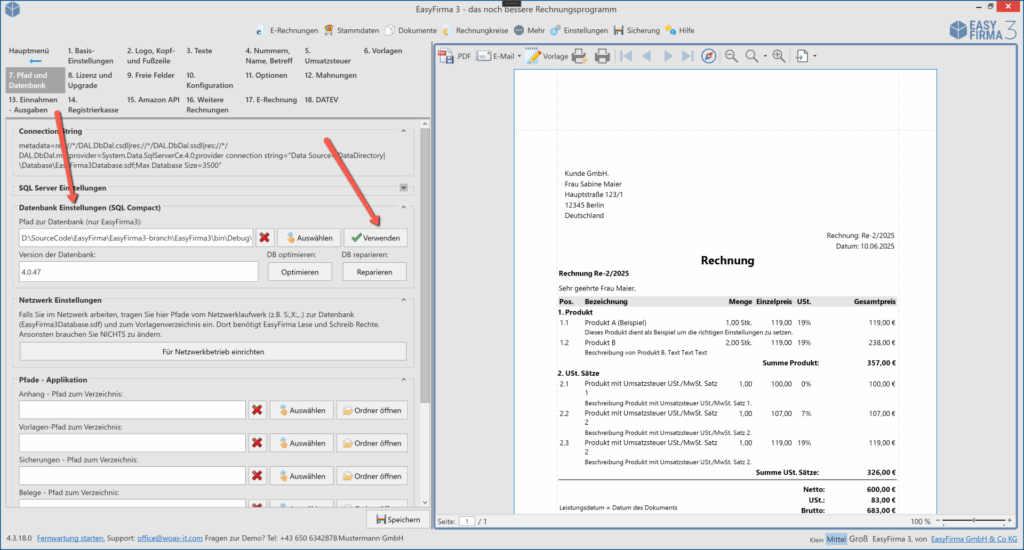The height and width of the screenshot is (550, 1024).
Task: Switch to 2. Logo, Kopf- und Fußzeile tab
Action: [x=150, y=56]
